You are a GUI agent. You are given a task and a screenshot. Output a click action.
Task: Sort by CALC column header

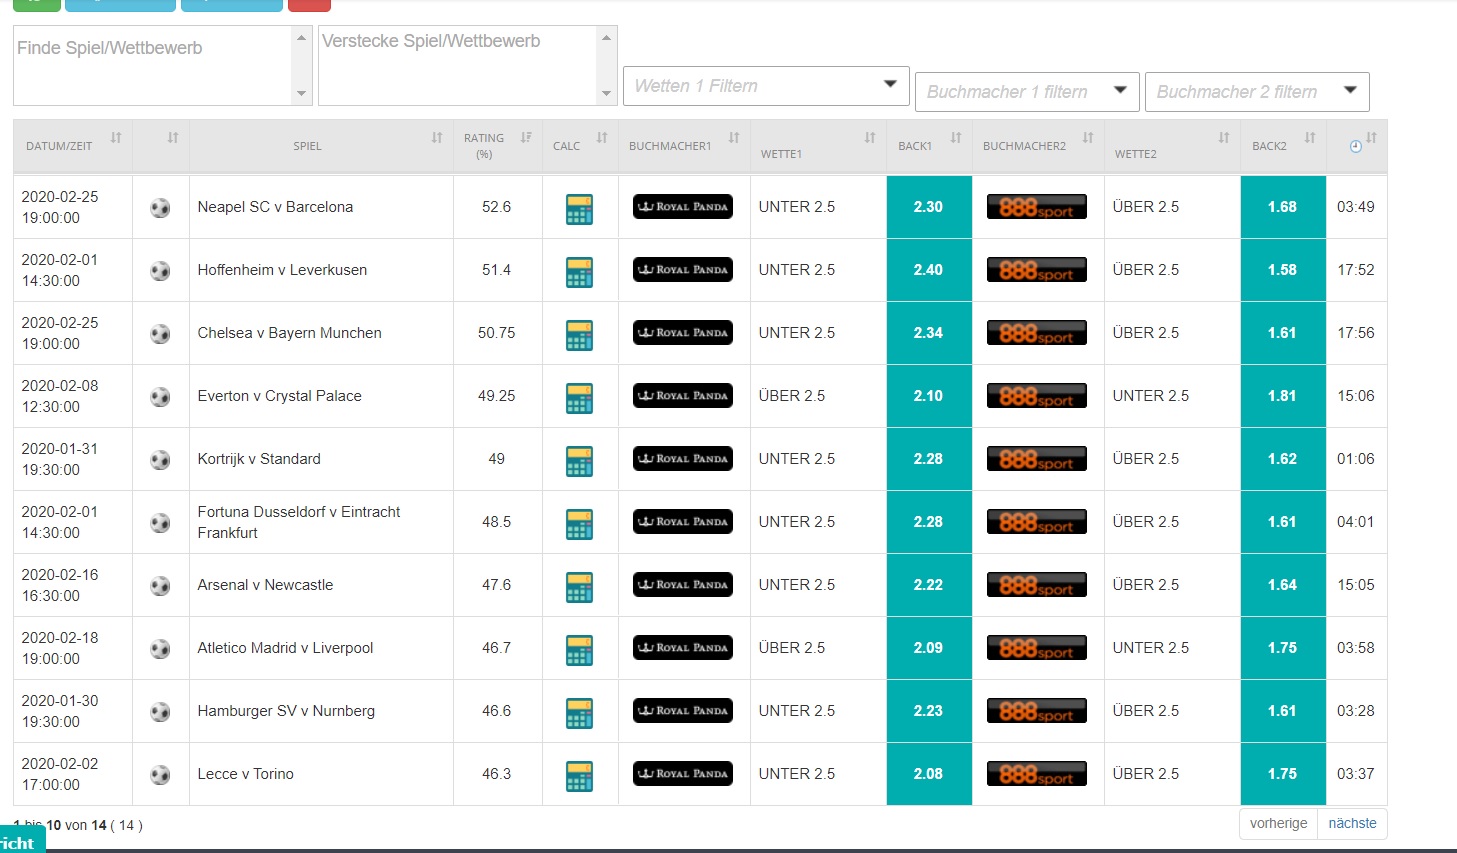coord(580,146)
